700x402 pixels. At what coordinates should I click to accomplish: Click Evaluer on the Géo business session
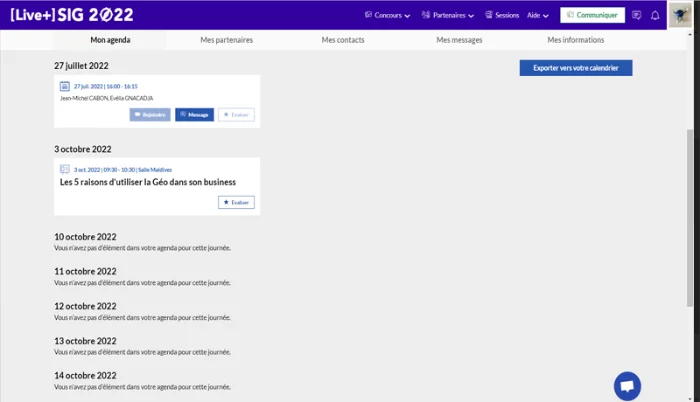pyautogui.click(x=236, y=202)
